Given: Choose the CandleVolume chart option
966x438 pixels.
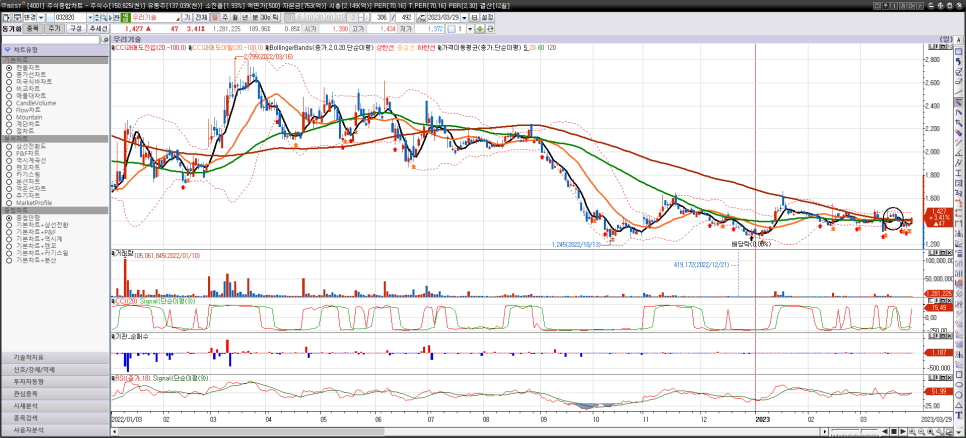Looking at the screenshot, I should (34, 103).
